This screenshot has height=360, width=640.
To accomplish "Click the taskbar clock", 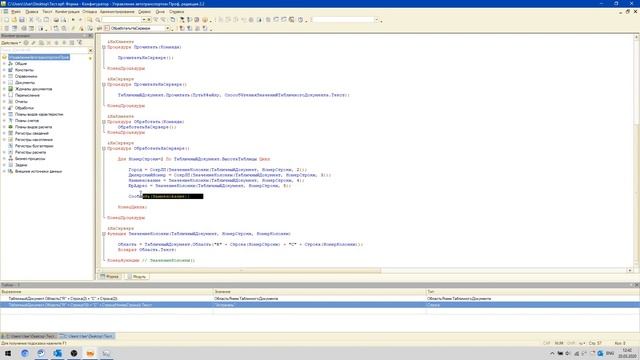I will pyautogui.click(x=628, y=353).
